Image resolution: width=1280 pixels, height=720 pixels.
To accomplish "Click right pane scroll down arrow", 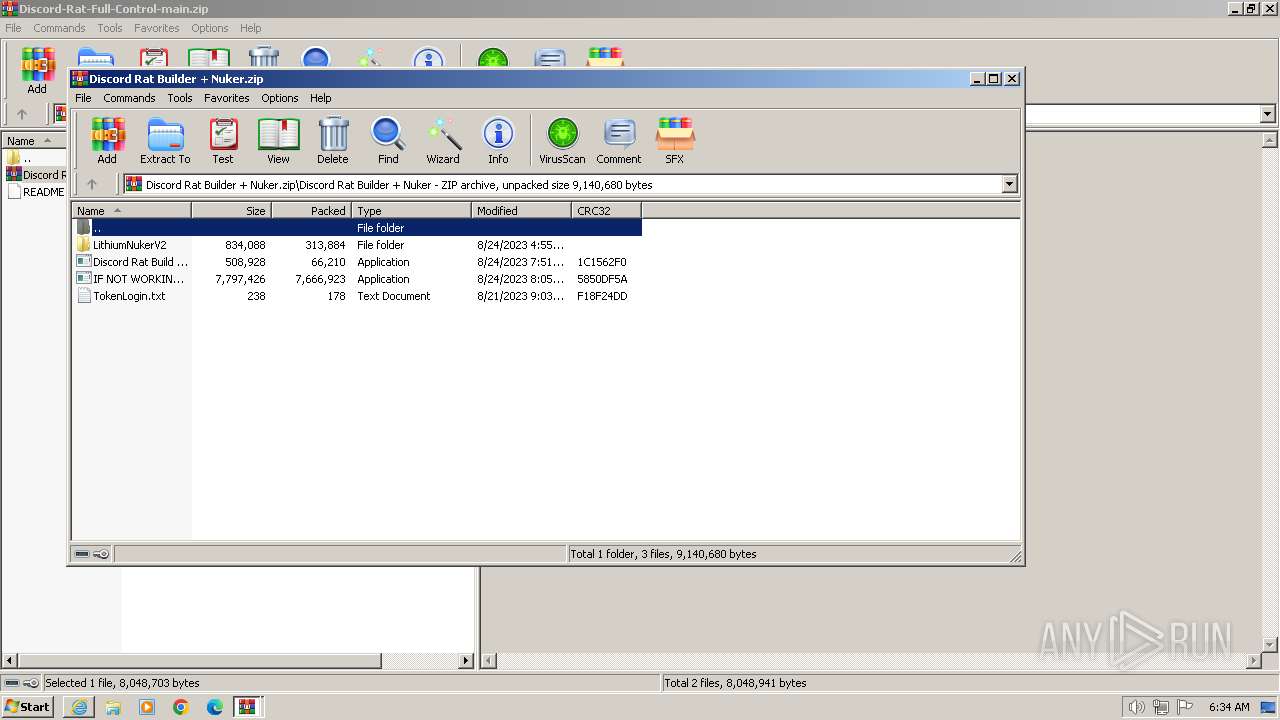I will (1270, 645).
